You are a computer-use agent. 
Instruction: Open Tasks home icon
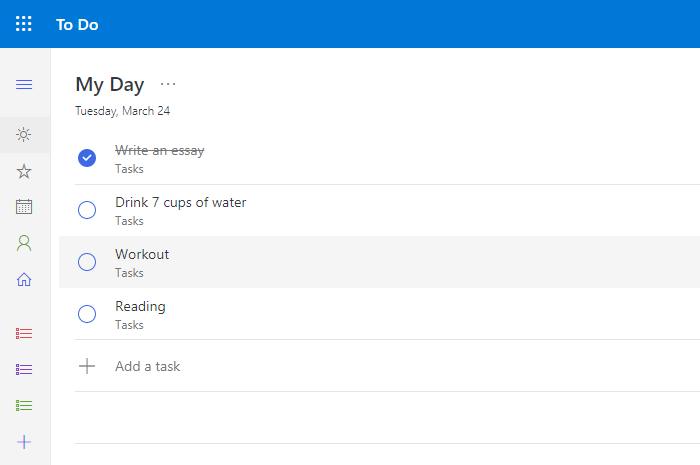coord(24,279)
